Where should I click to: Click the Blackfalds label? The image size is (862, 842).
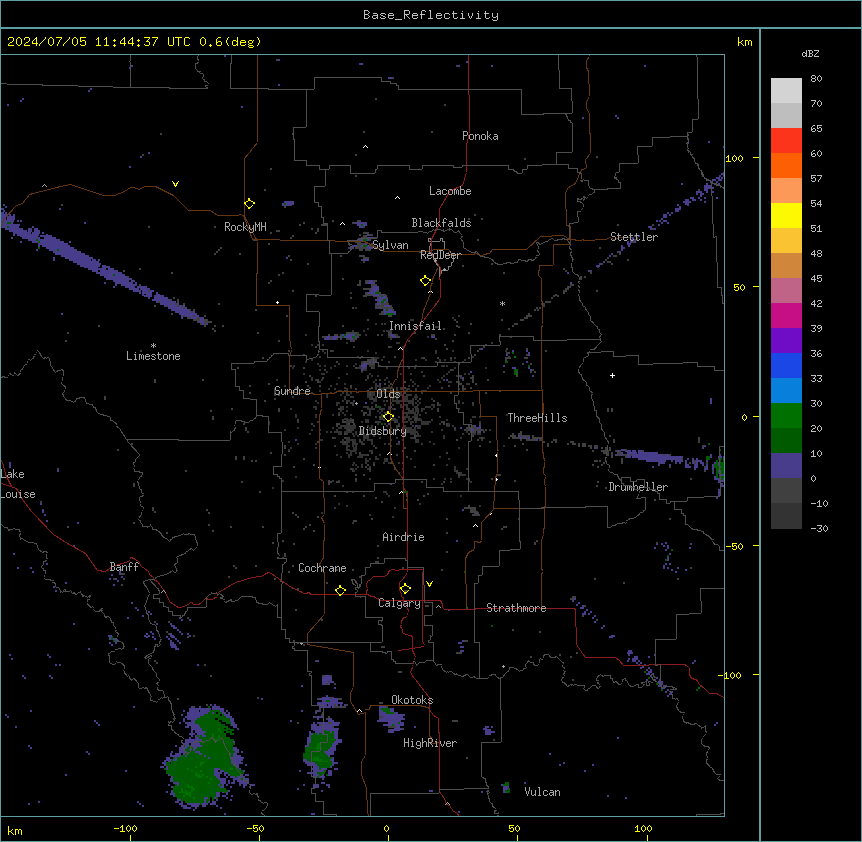(x=441, y=223)
